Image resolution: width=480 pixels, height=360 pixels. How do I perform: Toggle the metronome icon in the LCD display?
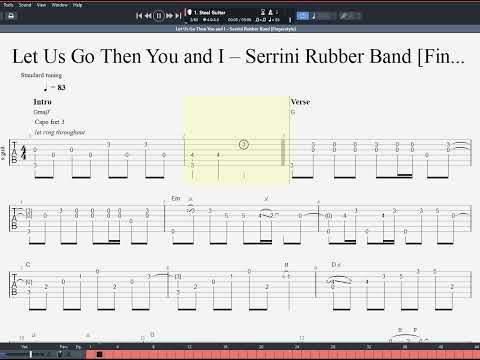click(x=270, y=12)
